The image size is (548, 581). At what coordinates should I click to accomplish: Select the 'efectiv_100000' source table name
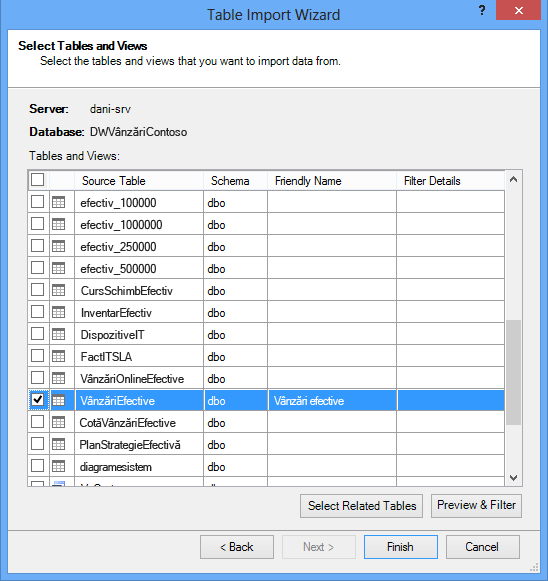pyautogui.click(x=118, y=203)
